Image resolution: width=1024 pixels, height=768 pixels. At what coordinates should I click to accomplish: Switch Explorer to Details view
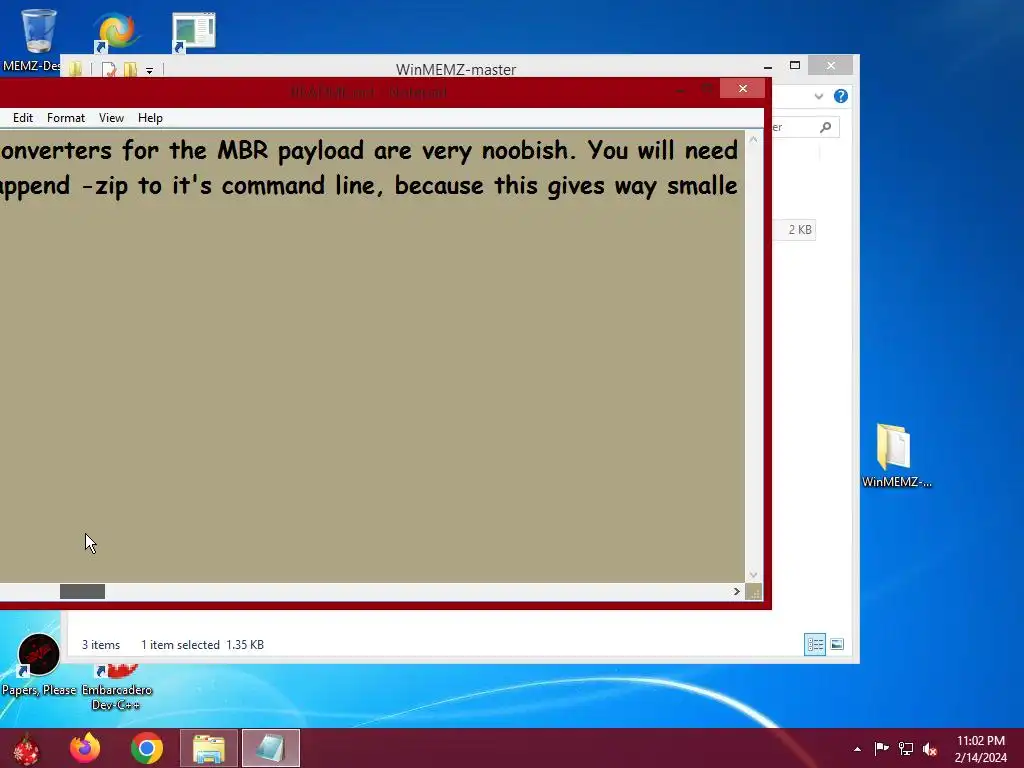tap(815, 645)
